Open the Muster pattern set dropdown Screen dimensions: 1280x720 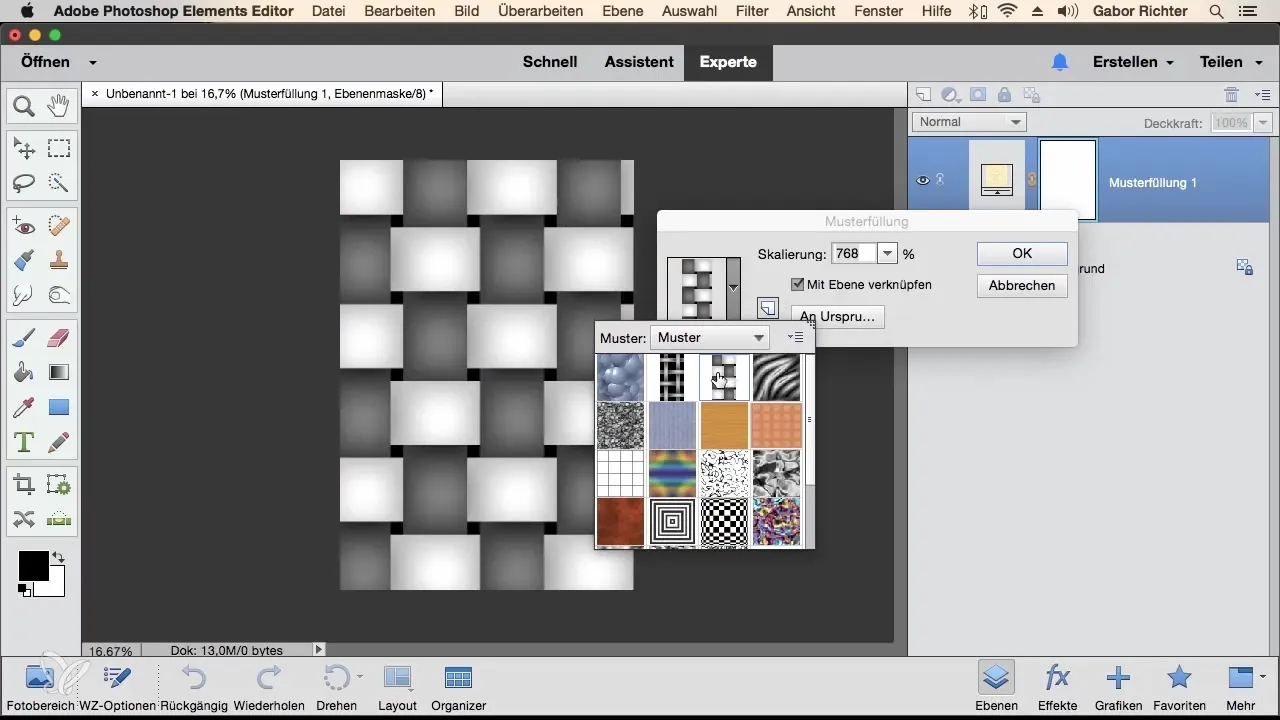[710, 338]
